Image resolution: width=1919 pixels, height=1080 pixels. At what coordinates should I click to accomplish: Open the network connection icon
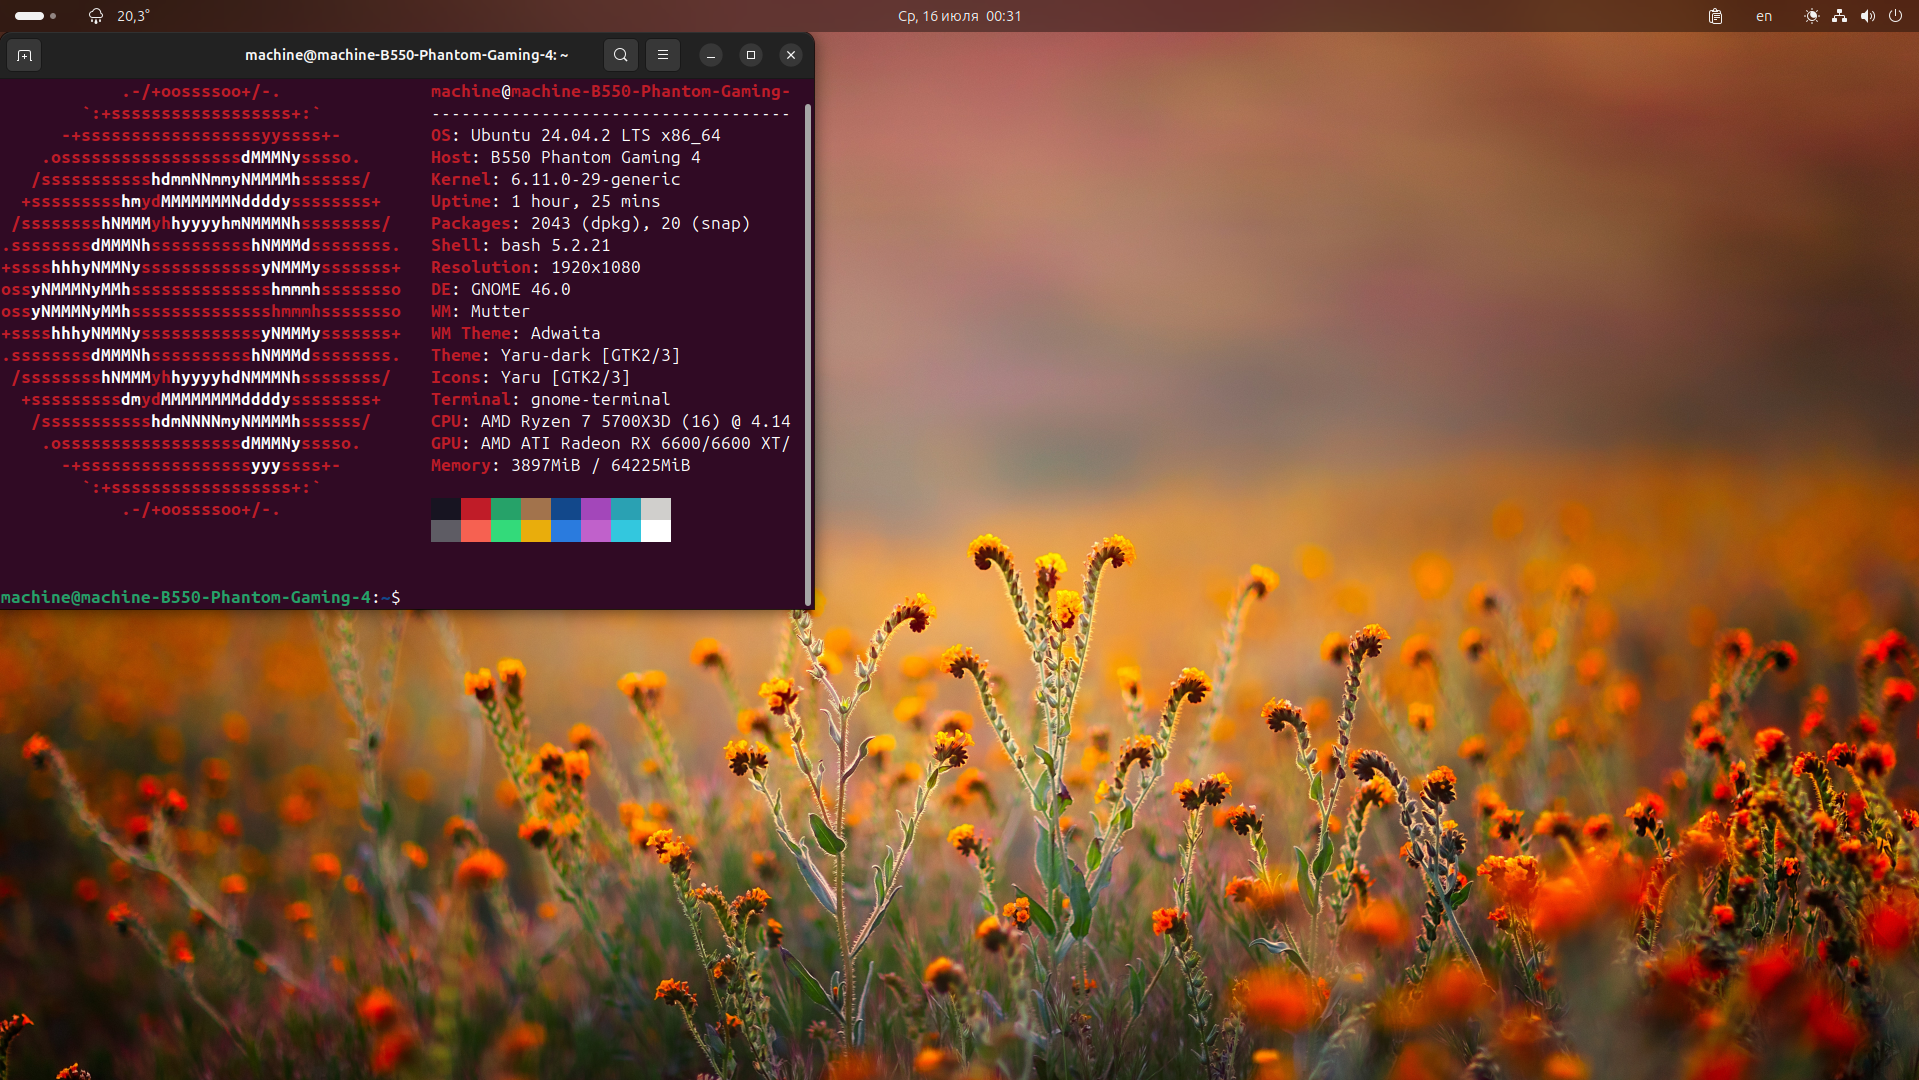[x=1839, y=16]
